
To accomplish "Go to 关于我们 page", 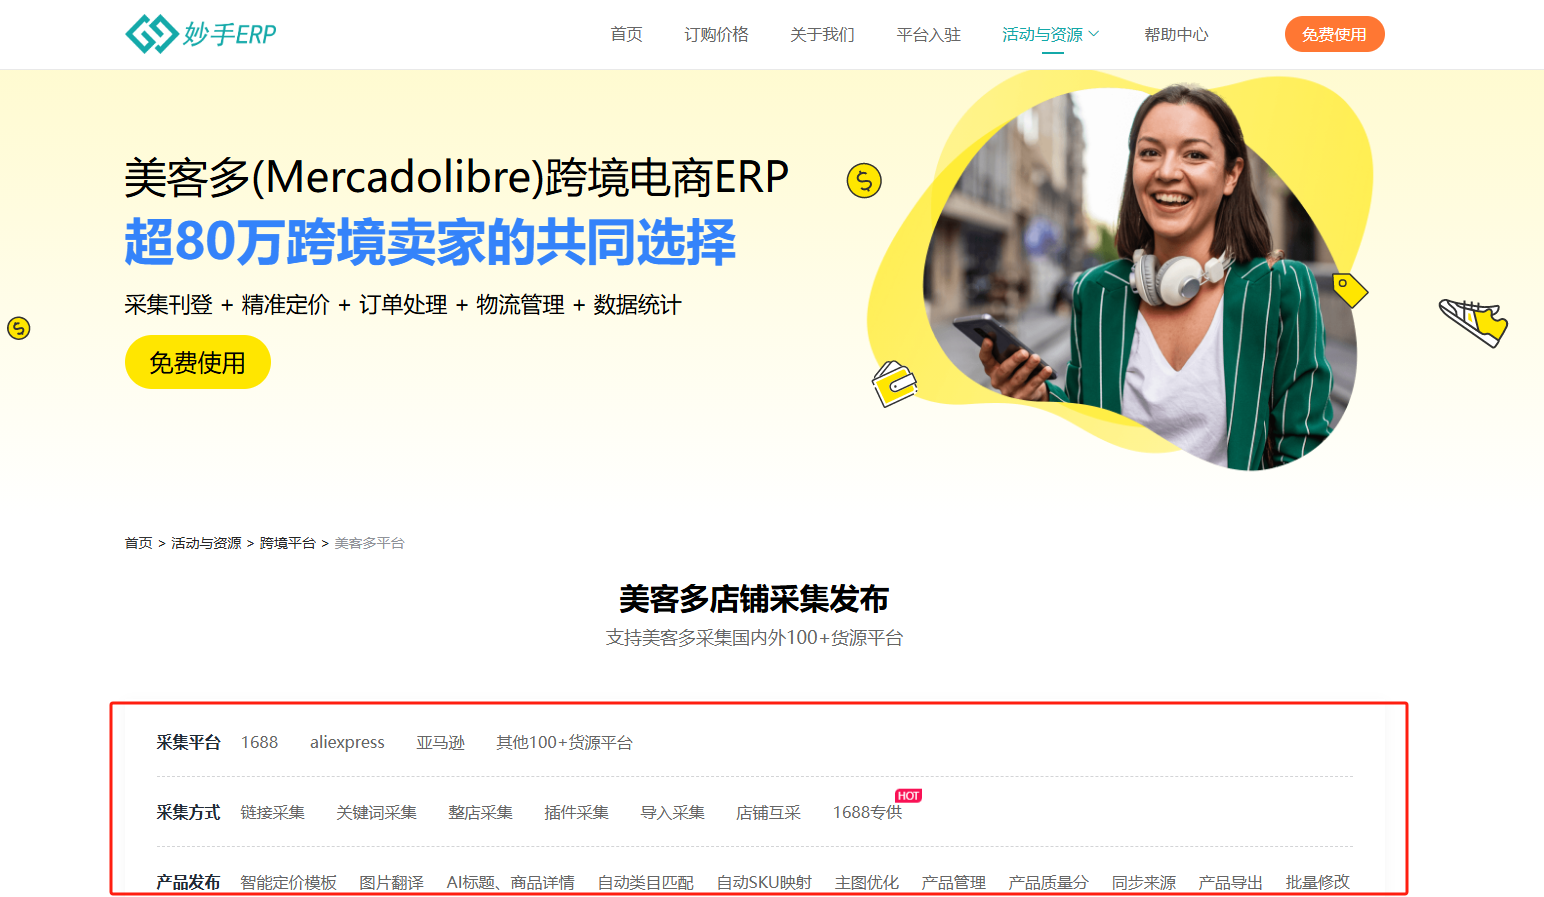I will coord(822,34).
